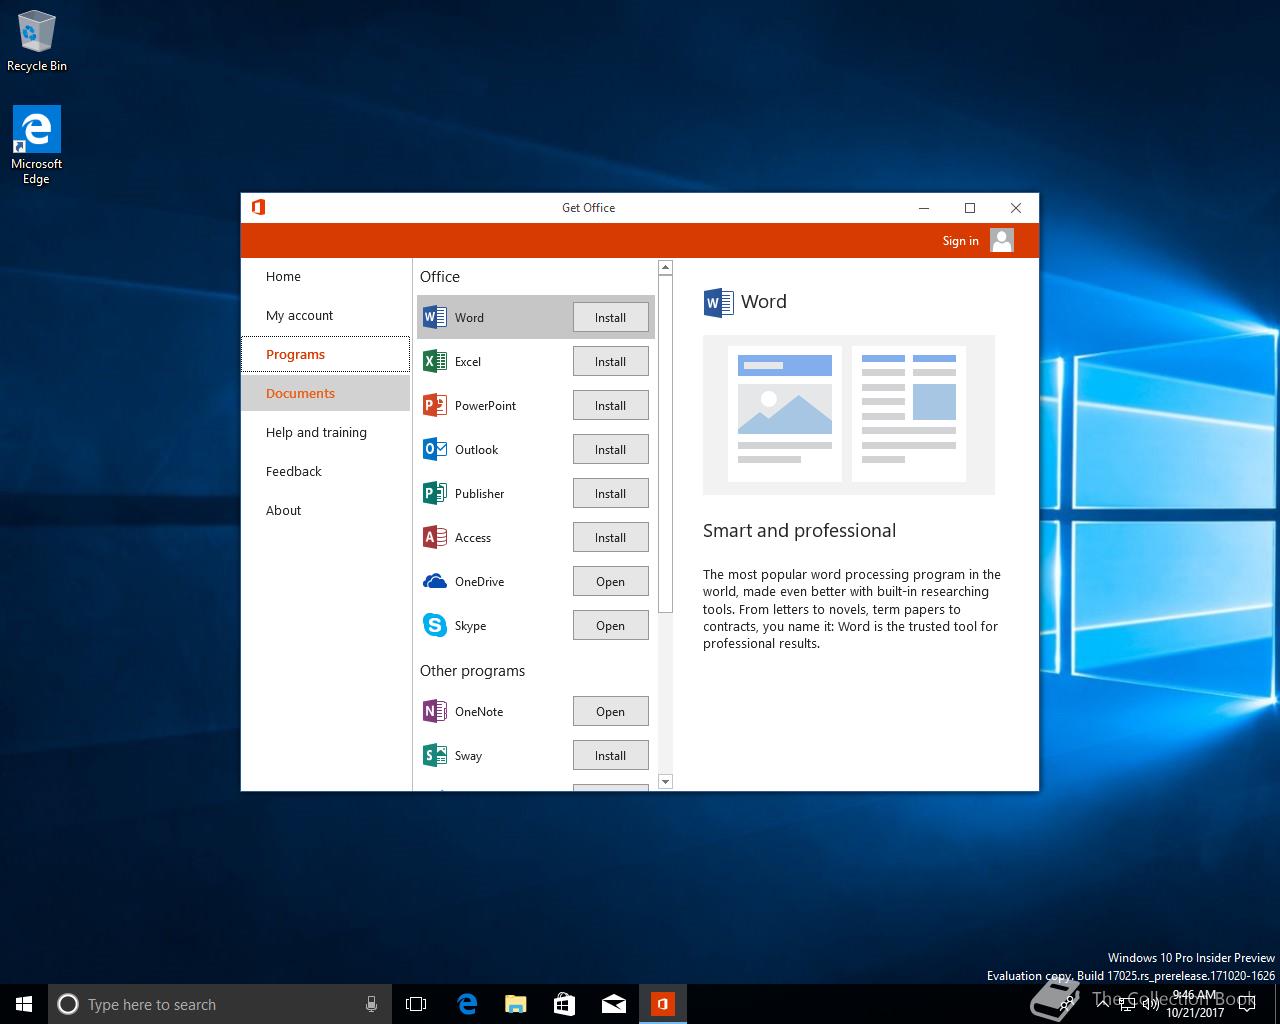Screen dimensions: 1280x1024
Task: Open the Mail app from the taskbar
Action: (x=613, y=1004)
